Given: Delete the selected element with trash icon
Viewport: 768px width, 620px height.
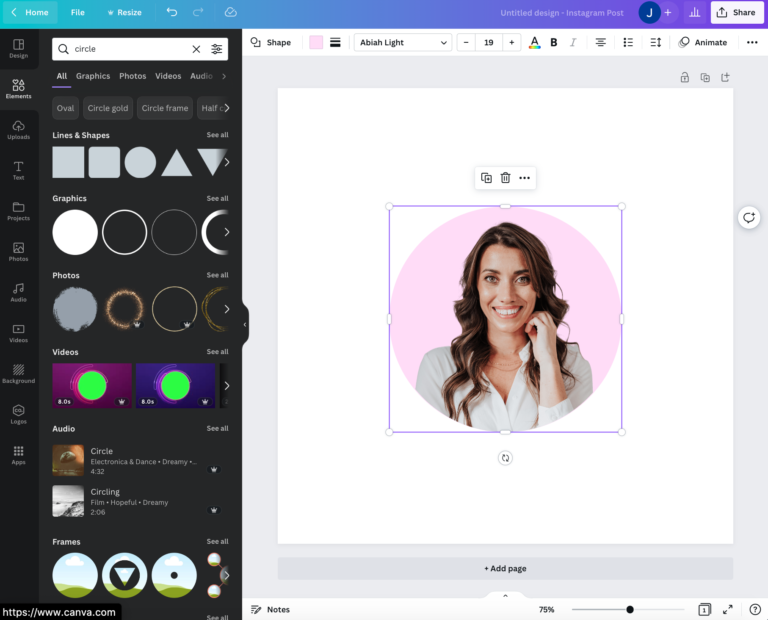Looking at the screenshot, I should coord(505,178).
